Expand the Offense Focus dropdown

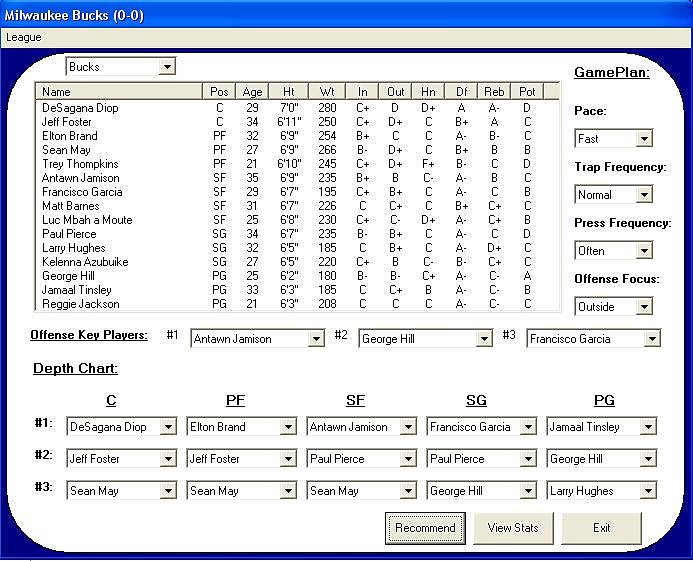[613, 306]
